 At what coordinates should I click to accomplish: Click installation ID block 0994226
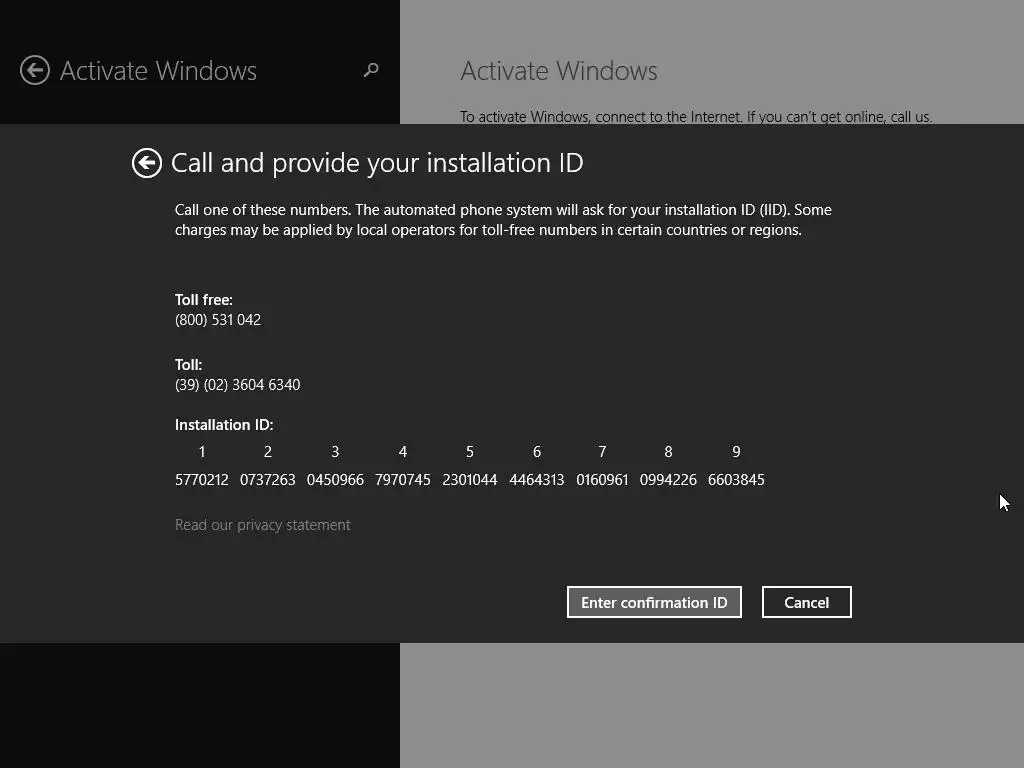coord(668,480)
